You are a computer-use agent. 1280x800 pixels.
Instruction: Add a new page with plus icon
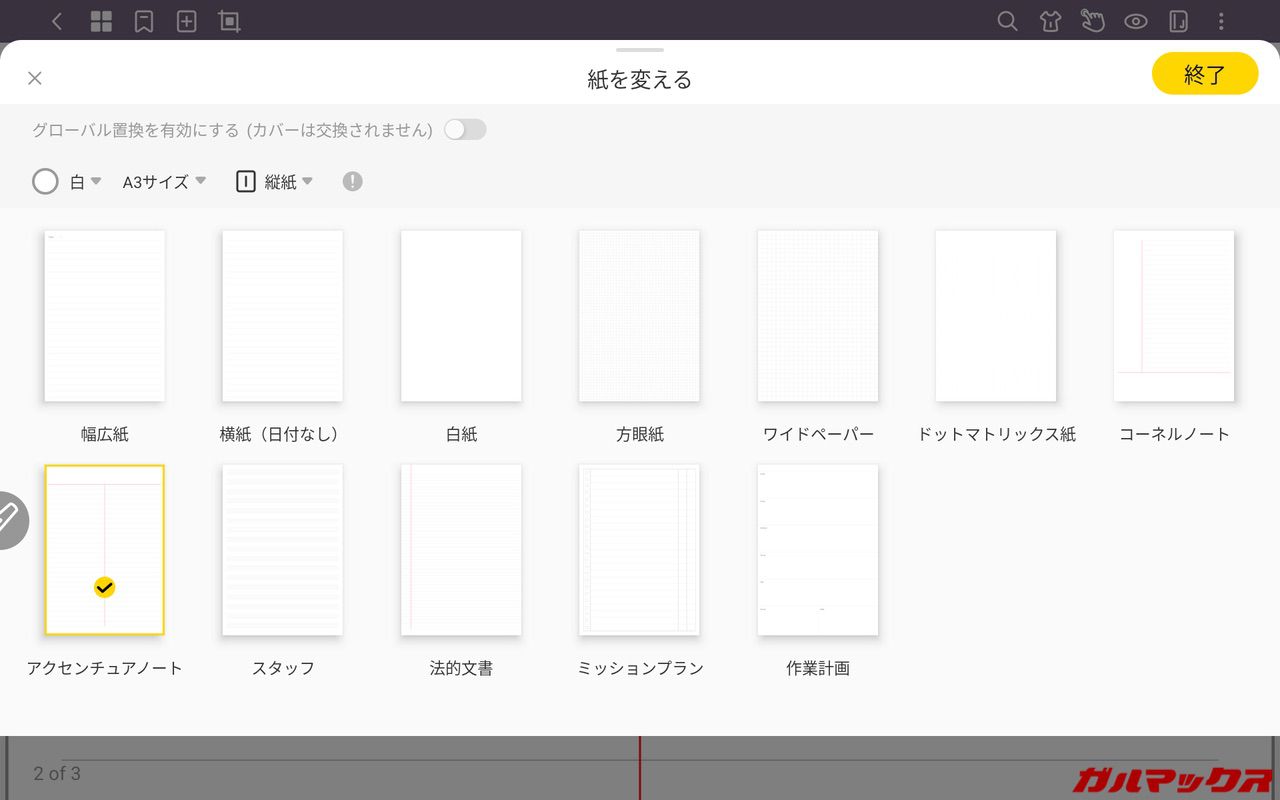[x=187, y=21]
